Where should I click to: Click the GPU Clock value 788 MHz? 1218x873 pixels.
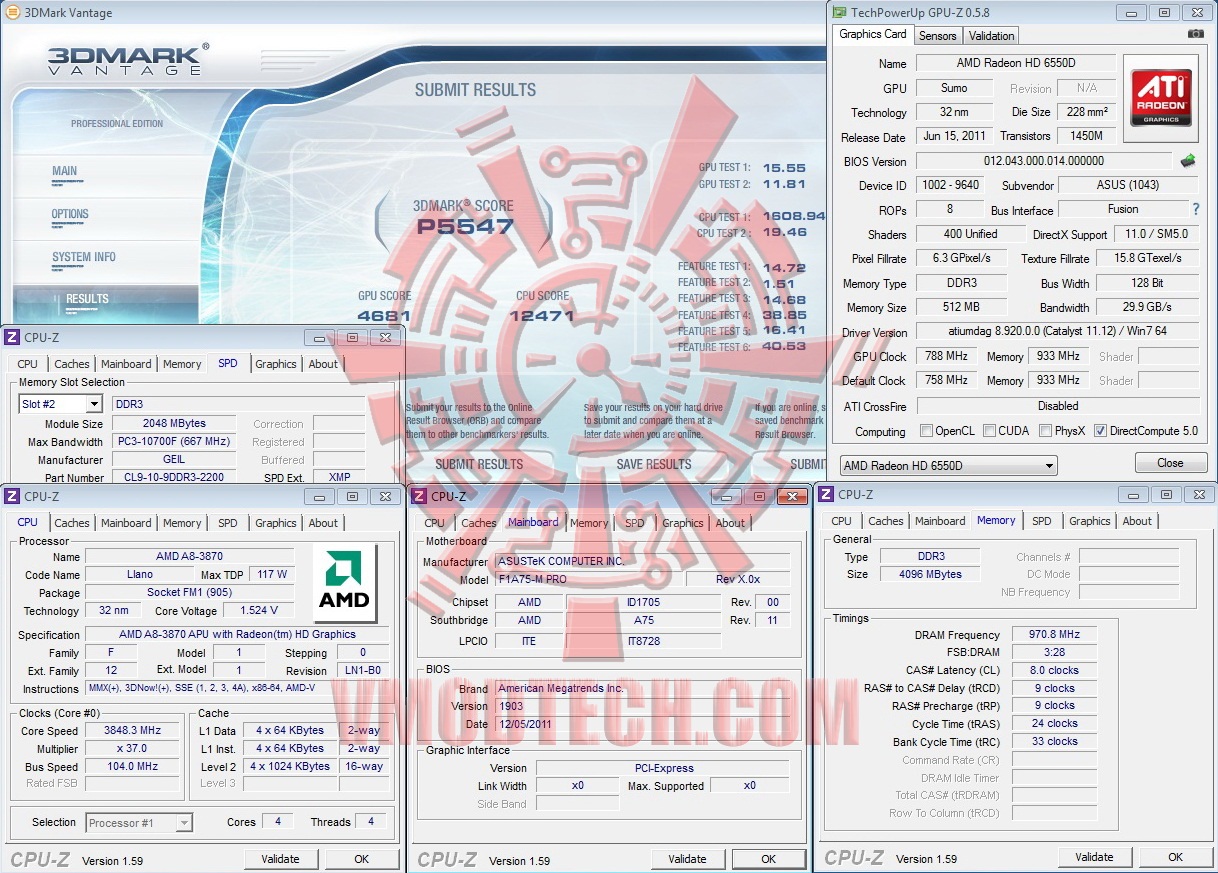[x=944, y=356]
